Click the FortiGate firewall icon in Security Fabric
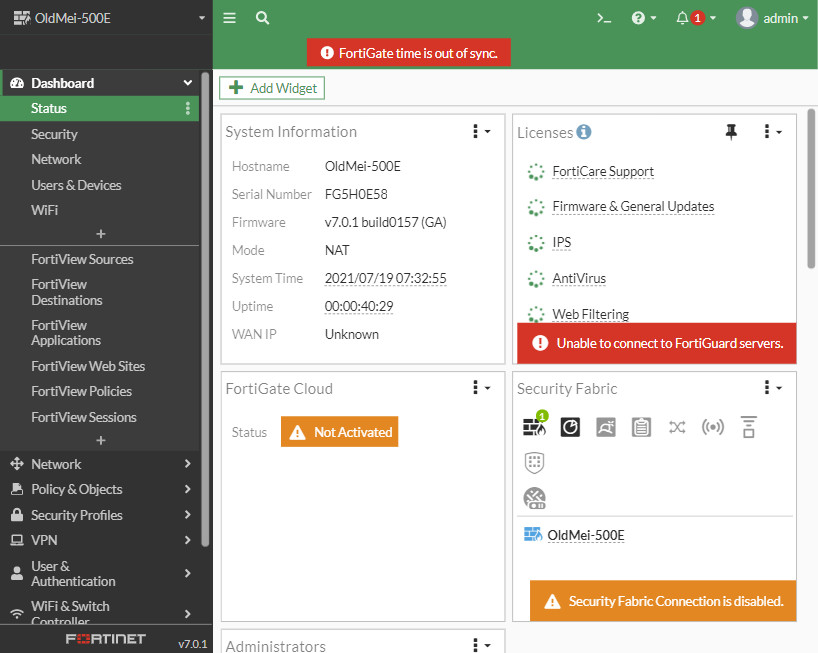Viewport: 818px width, 653px height. (x=535, y=427)
